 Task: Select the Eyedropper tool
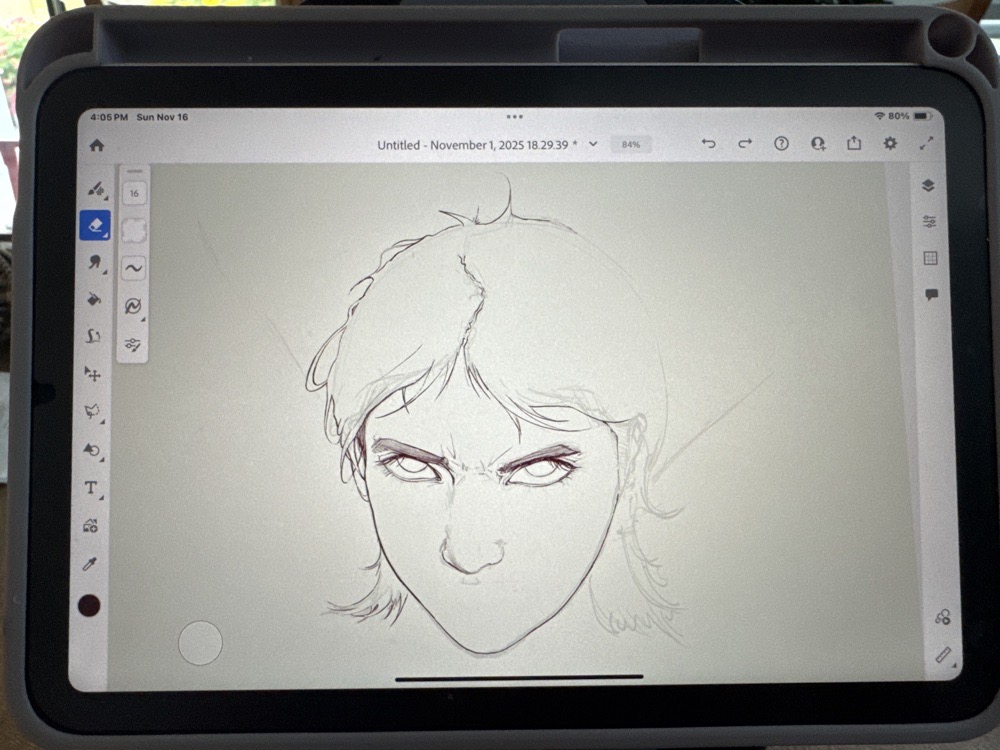click(x=90, y=563)
